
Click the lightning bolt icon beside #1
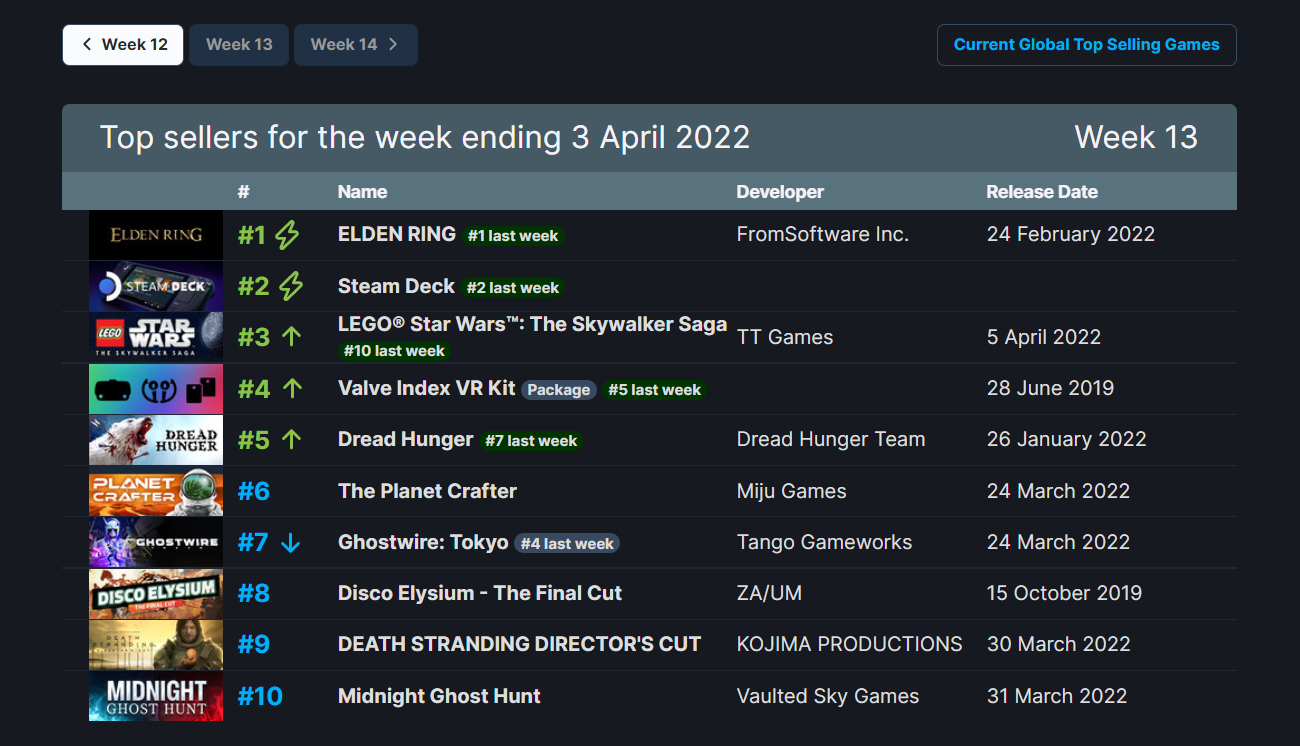coord(287,235)
